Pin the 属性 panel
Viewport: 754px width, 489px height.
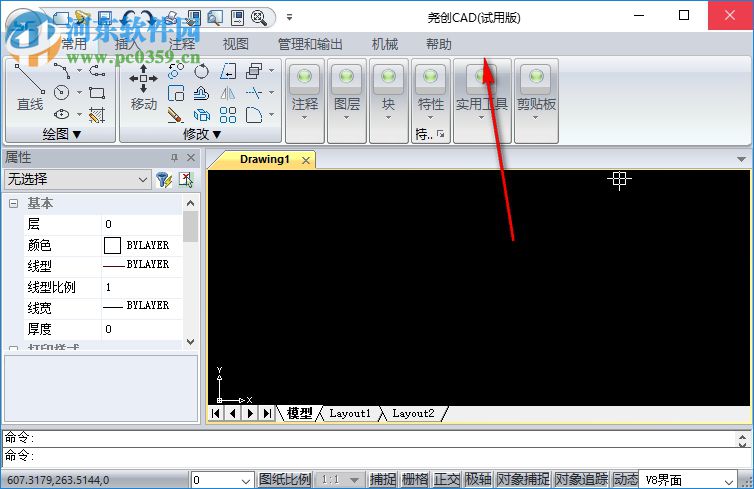(x=174, y=157)
